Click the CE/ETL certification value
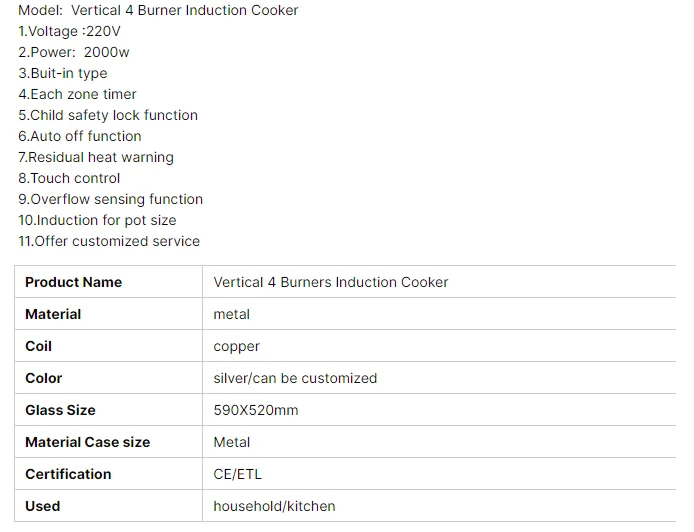 [x=238, y=474]
